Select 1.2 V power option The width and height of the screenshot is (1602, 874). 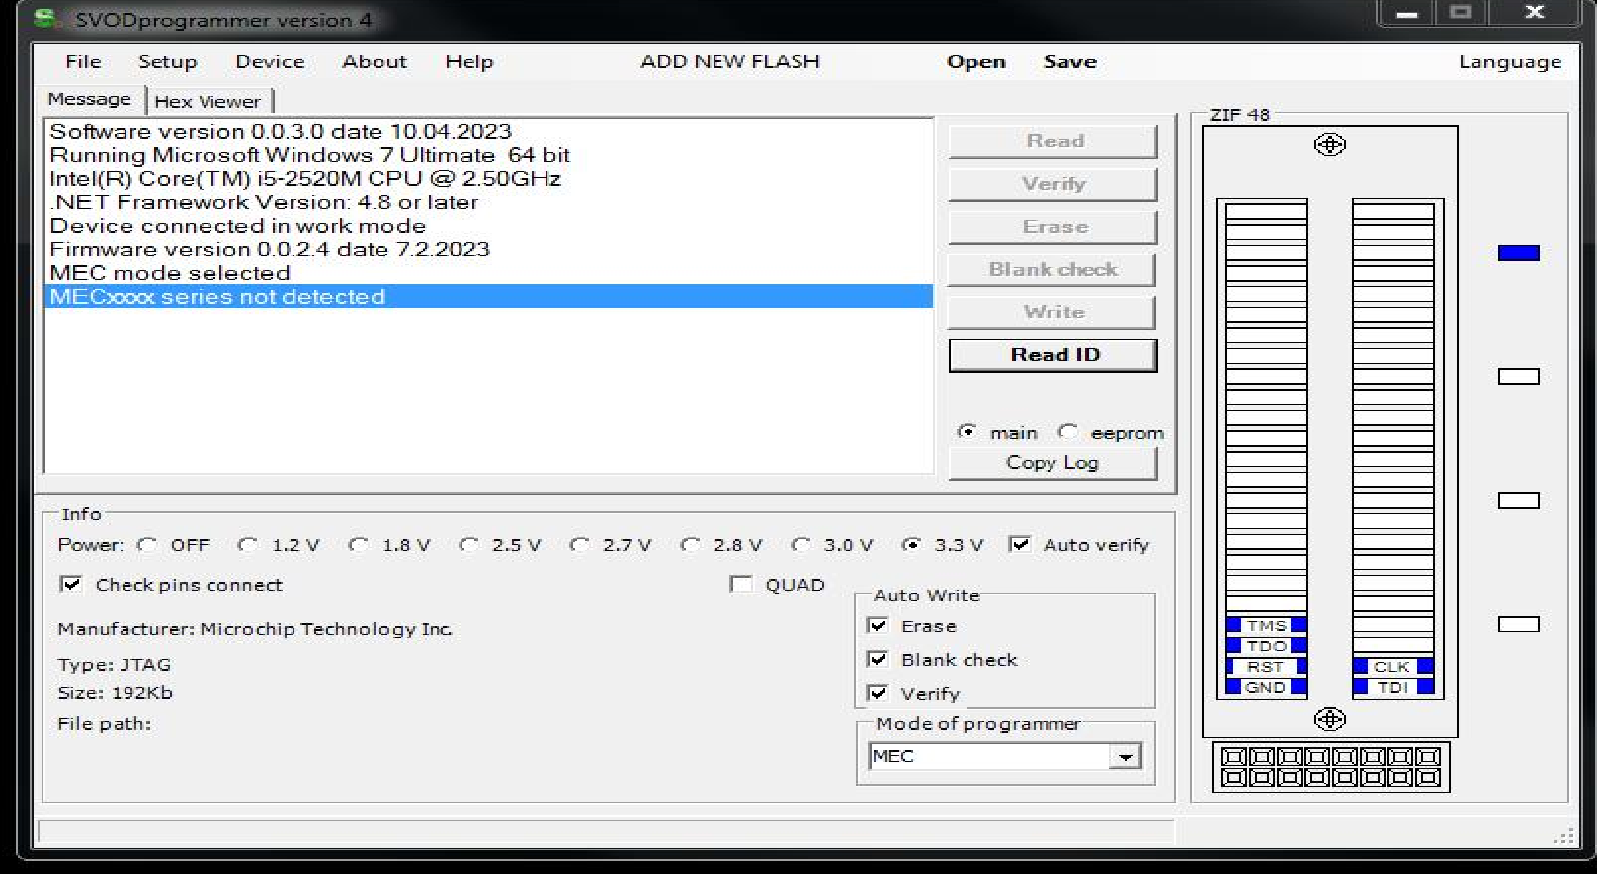(248, 545)
